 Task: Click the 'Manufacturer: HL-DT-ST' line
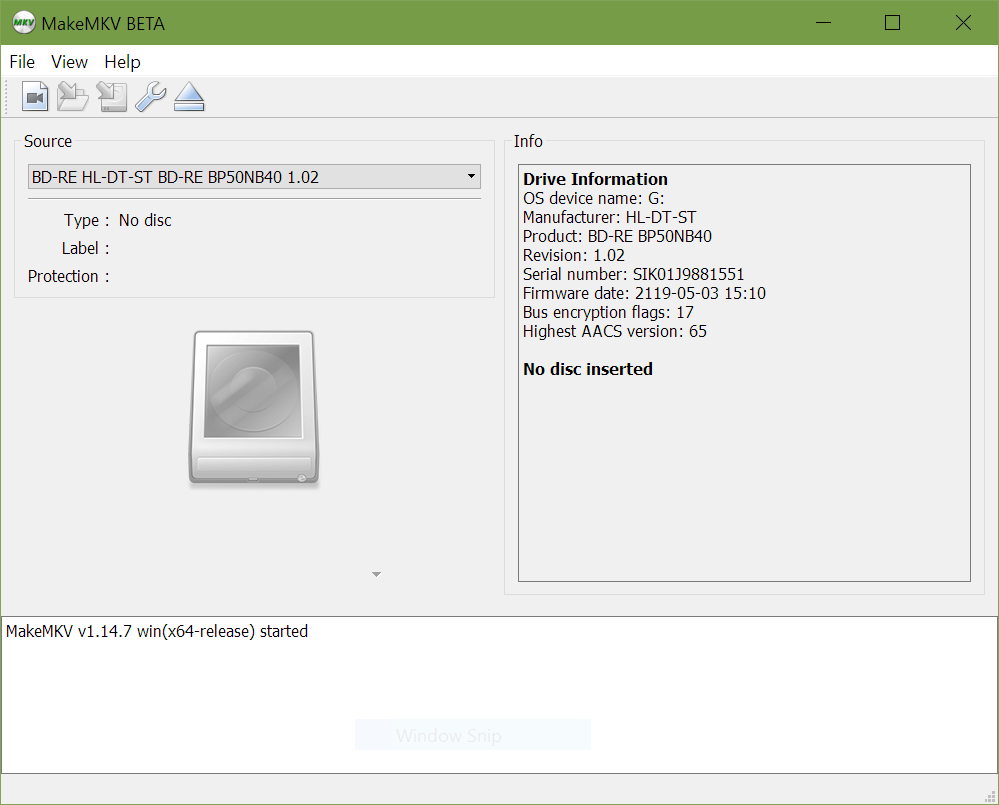point(609,217)
